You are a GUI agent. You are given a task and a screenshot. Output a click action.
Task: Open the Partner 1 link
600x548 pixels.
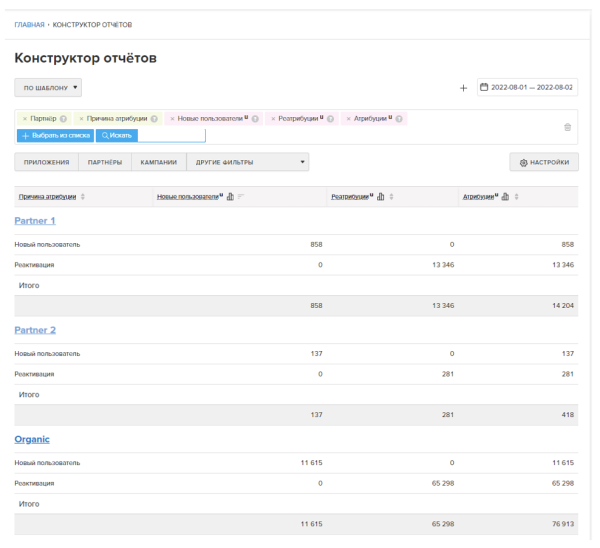pos(35,221)
